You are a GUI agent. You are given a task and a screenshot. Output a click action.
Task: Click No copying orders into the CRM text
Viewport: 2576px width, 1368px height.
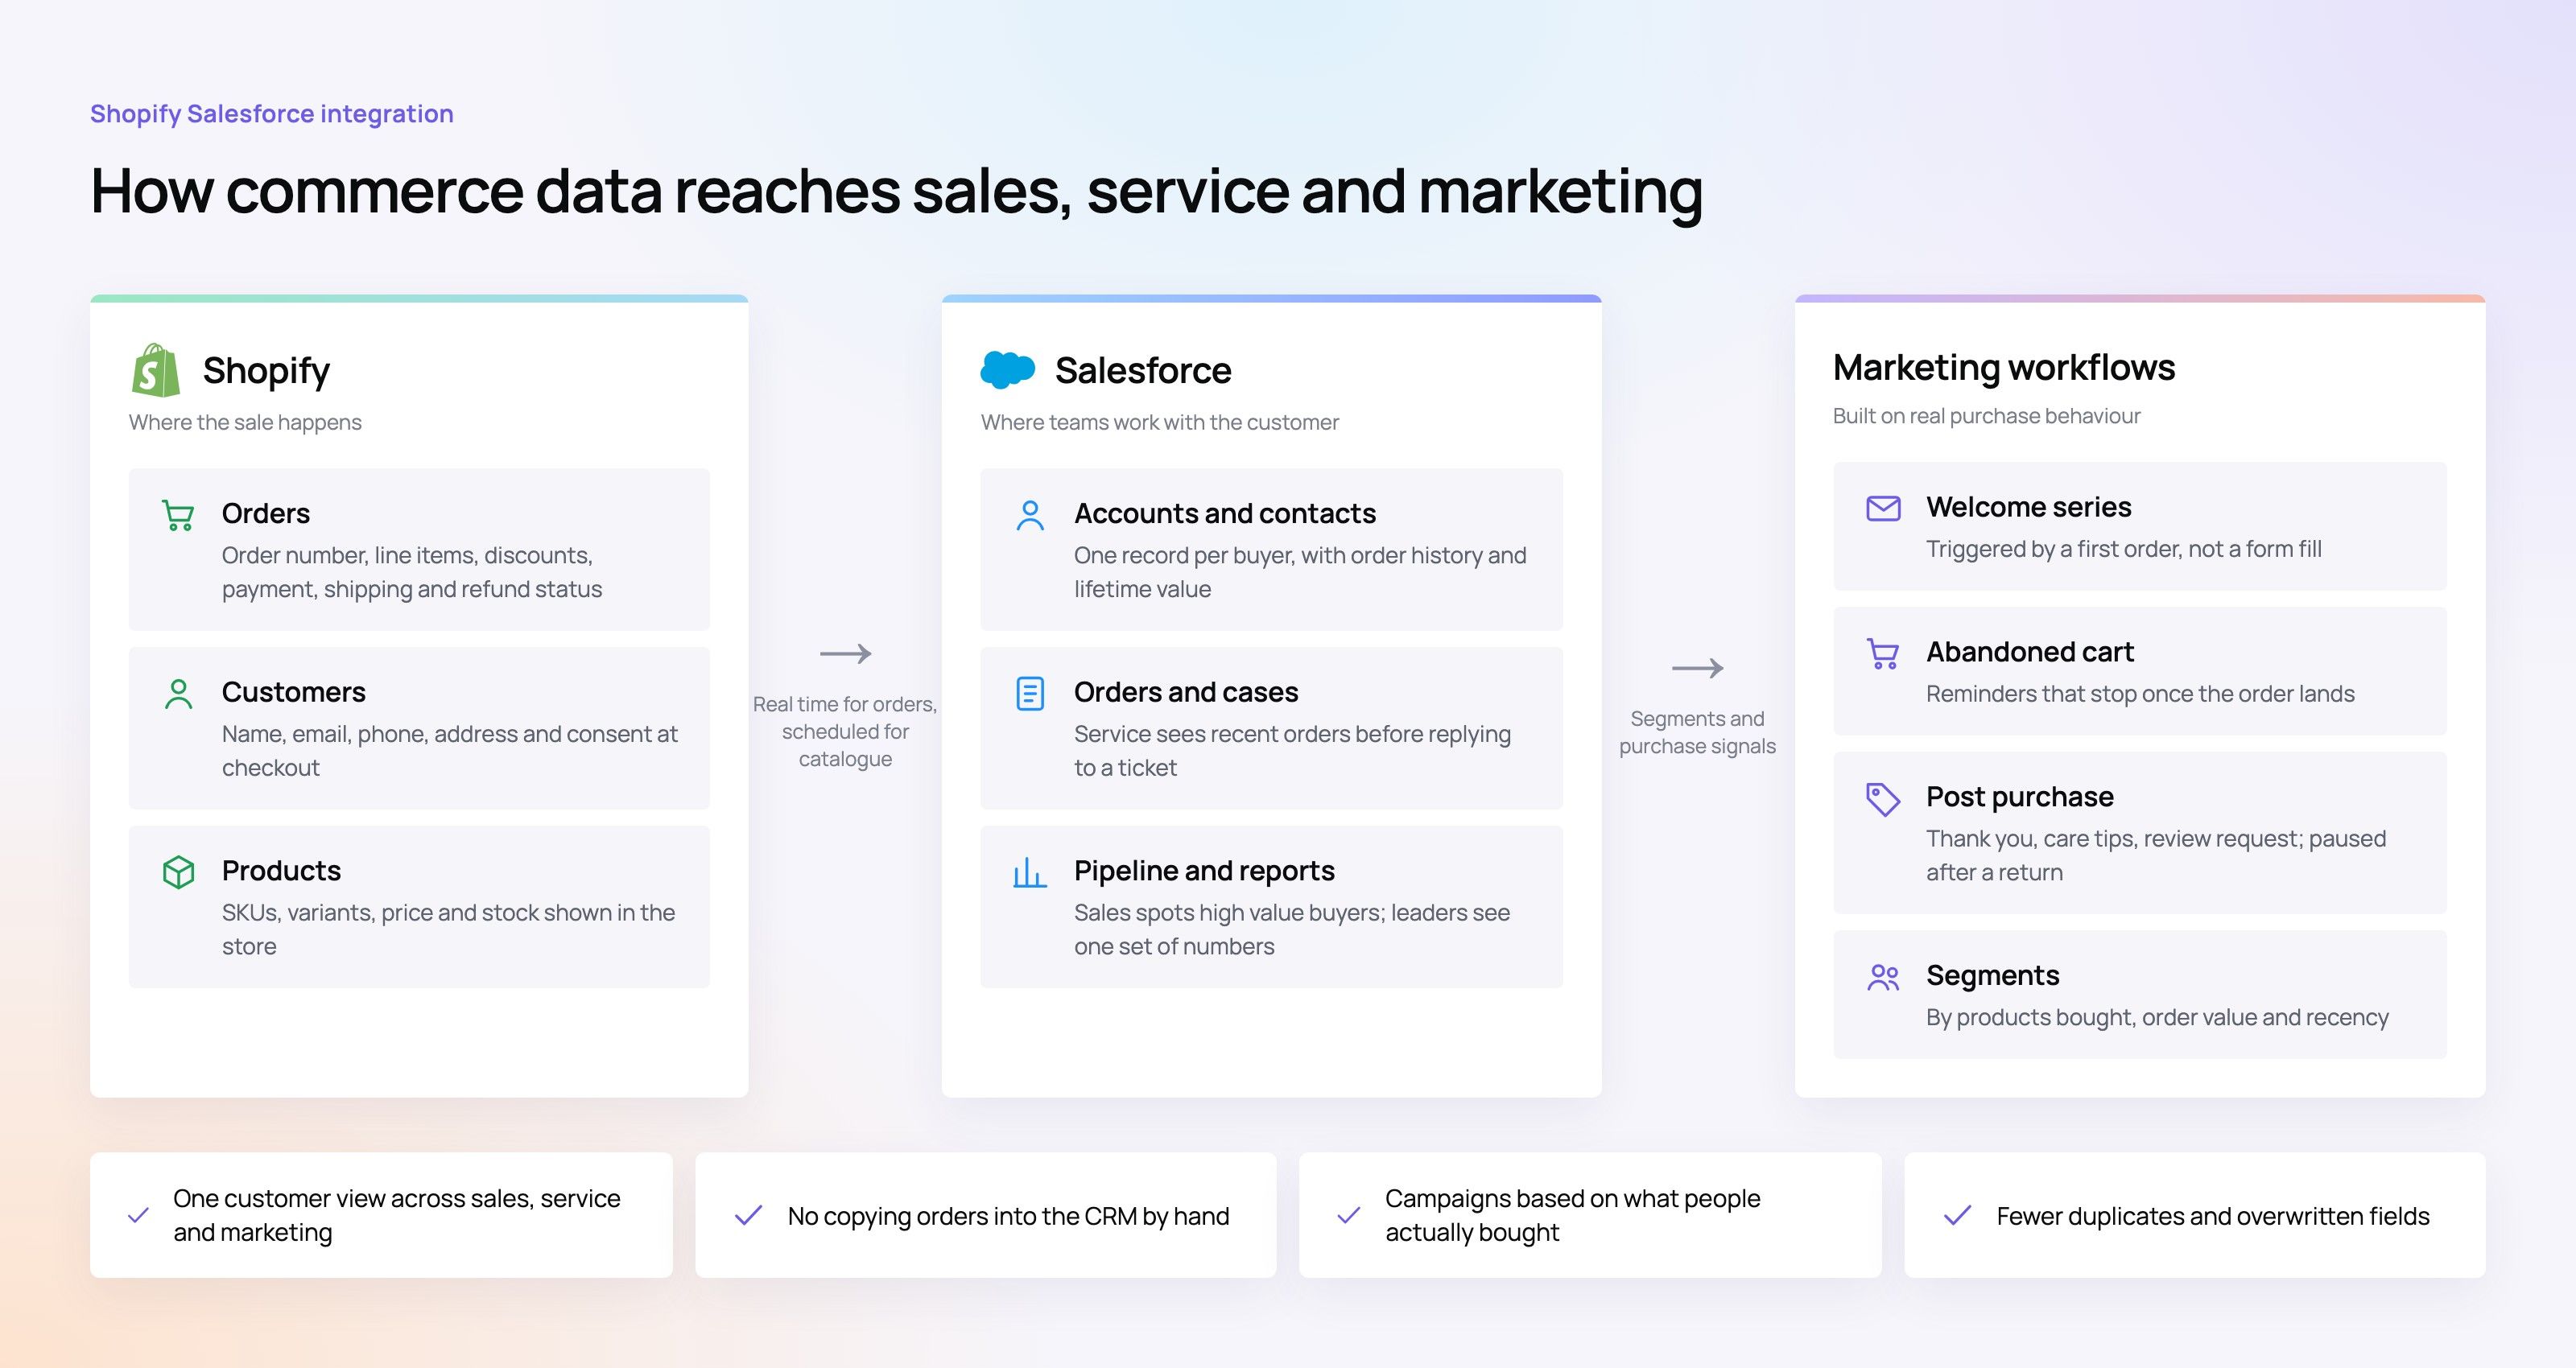point(1008,1216)
